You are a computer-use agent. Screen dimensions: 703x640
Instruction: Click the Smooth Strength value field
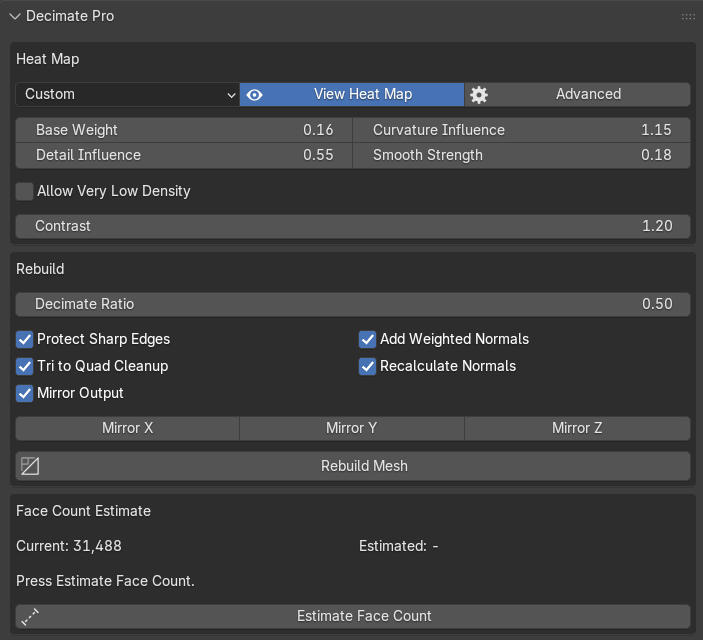click(521, 155)
